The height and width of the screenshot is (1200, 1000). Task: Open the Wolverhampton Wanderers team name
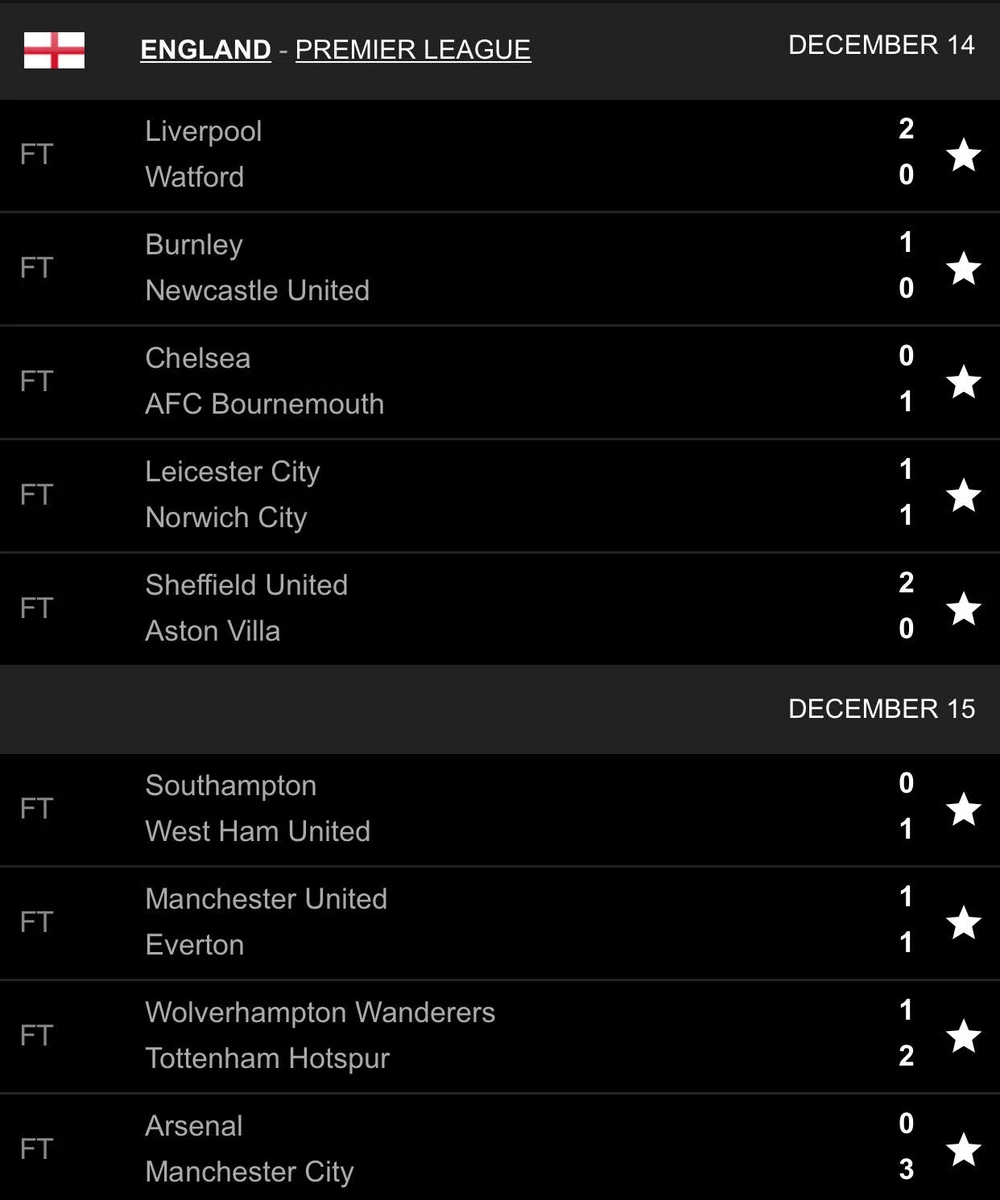point(320,1012)
